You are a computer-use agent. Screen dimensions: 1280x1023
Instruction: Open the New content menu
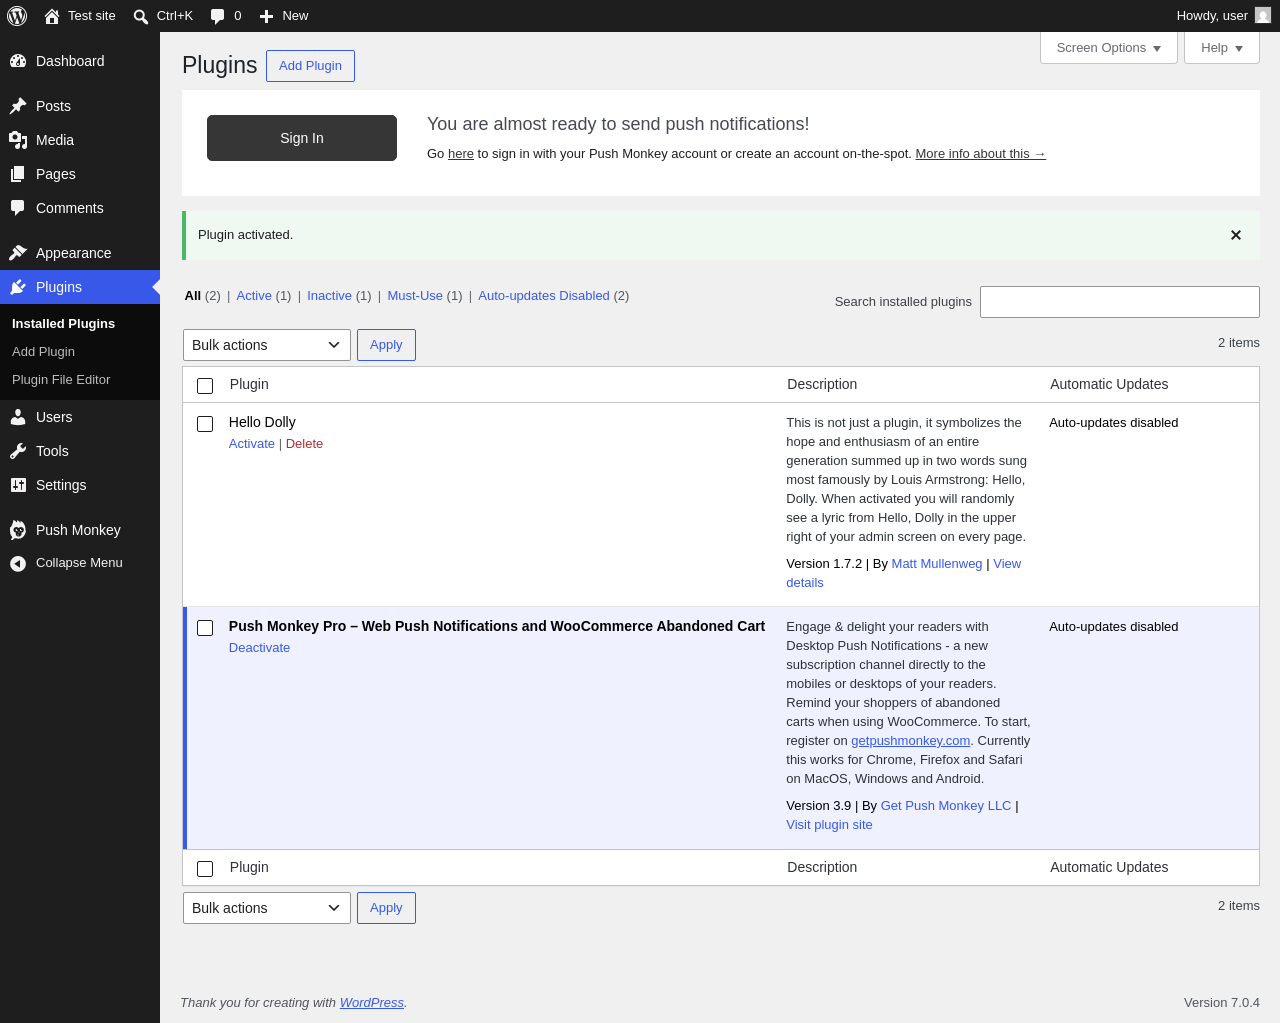coord(284,16)
